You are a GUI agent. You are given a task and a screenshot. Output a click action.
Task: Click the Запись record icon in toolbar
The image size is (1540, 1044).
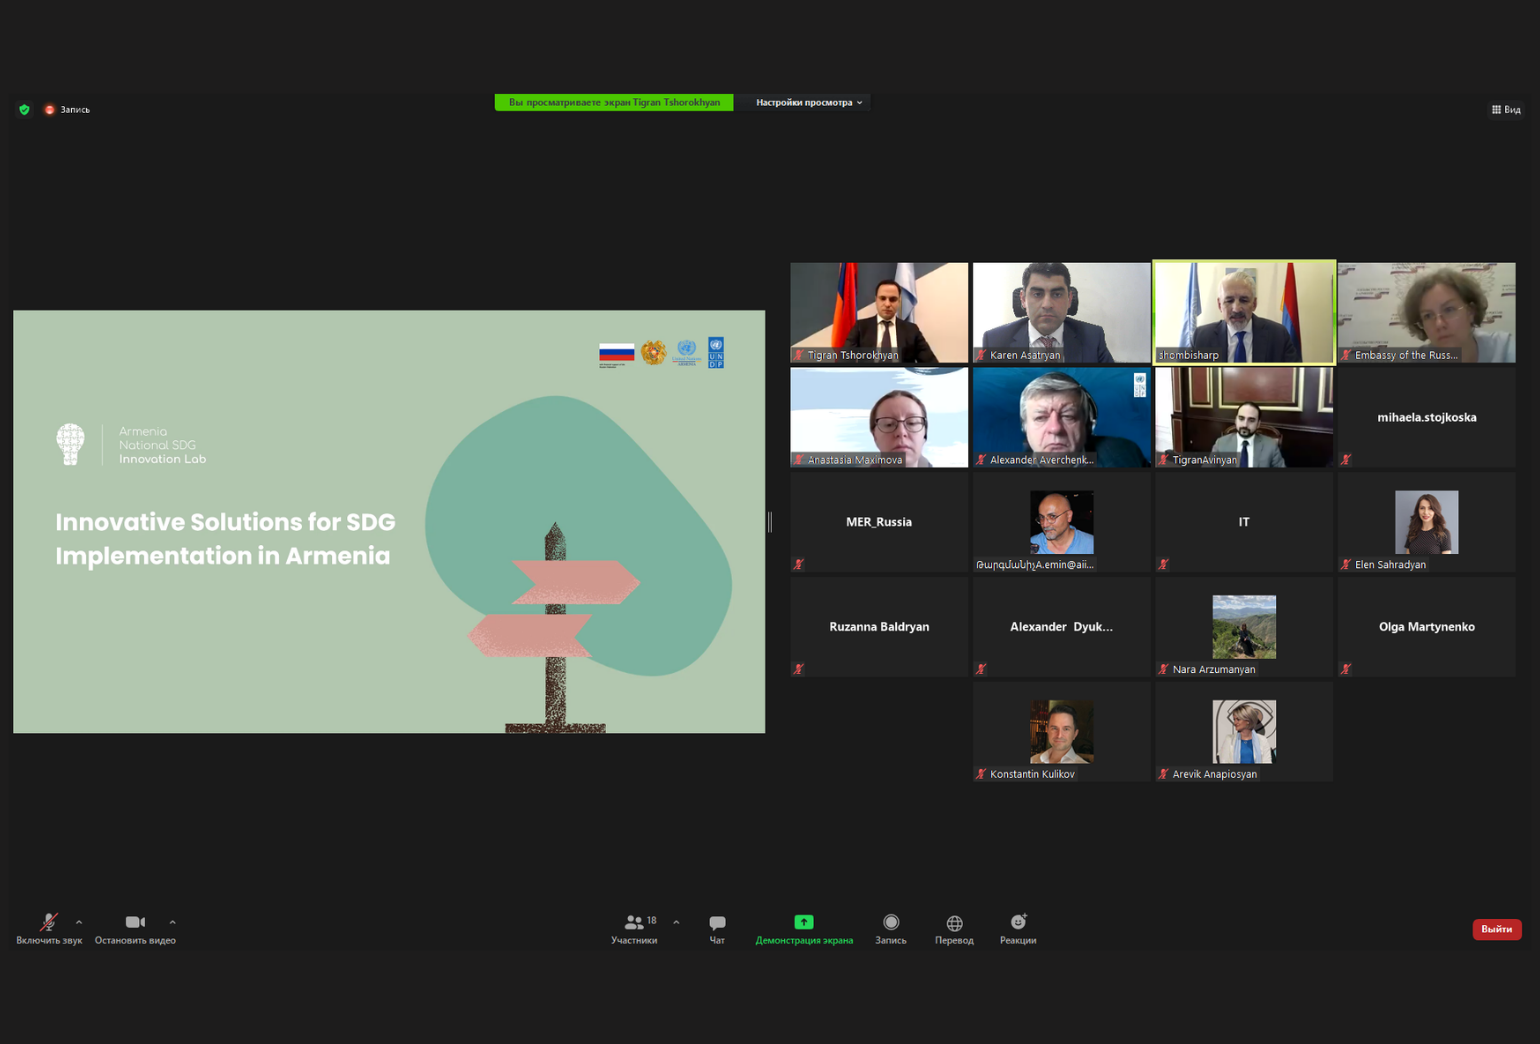[890, 923]
